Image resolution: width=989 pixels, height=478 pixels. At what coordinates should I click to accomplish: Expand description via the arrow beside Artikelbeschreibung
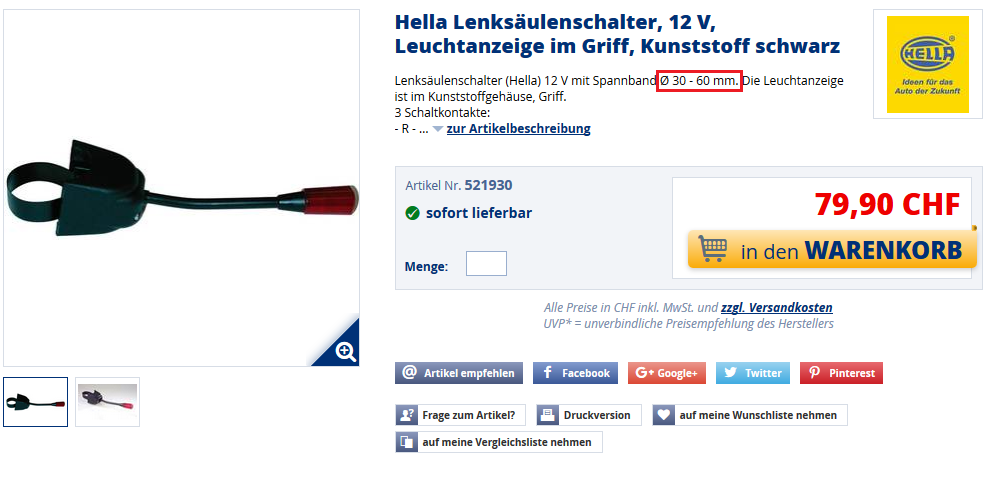click(438, 129)
